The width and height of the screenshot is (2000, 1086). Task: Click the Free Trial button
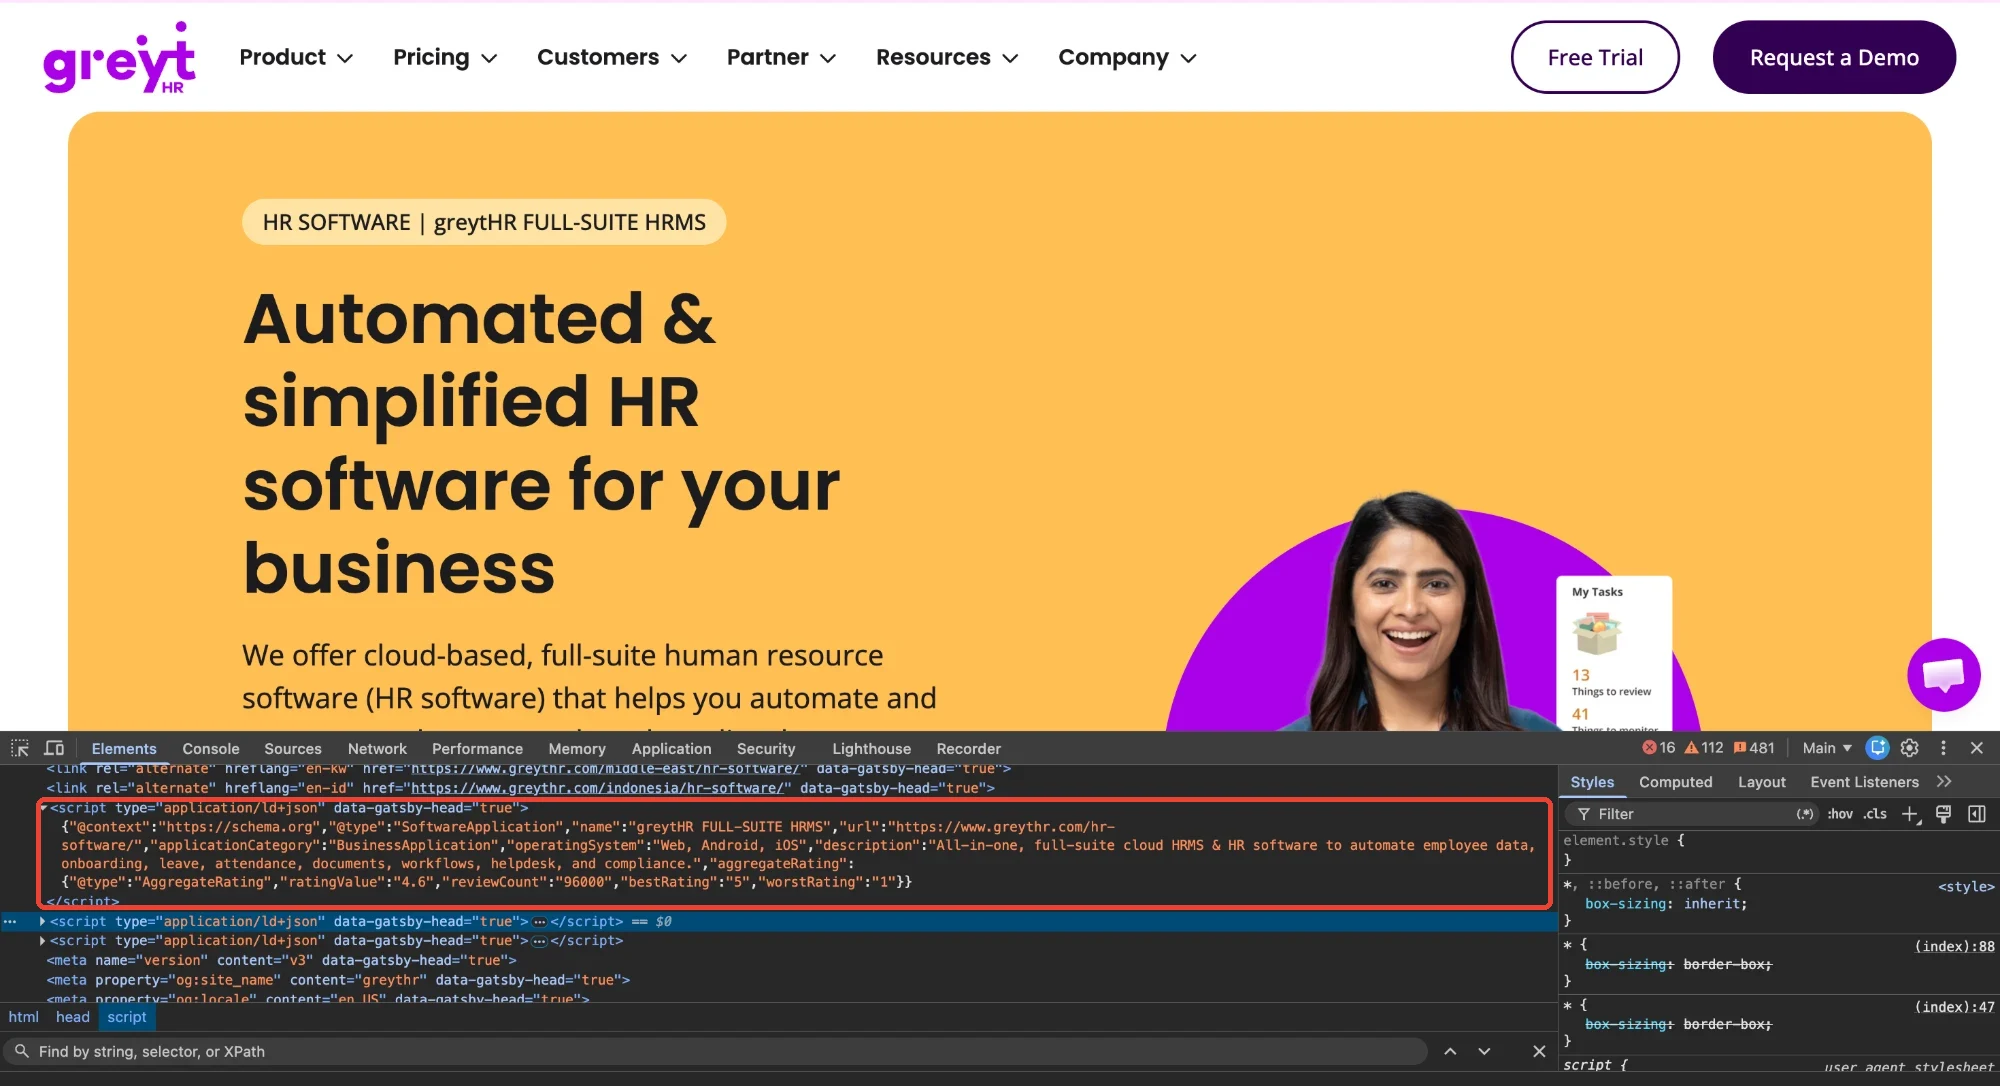1595,57
